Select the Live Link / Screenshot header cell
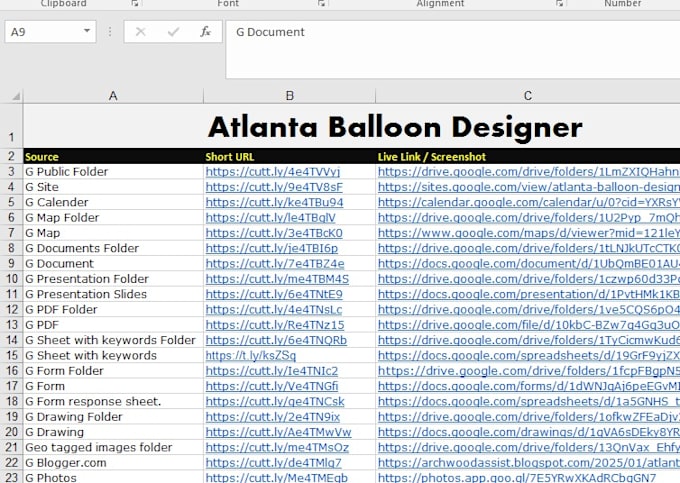This screenshot has width=680, height=483. [528, 157]
